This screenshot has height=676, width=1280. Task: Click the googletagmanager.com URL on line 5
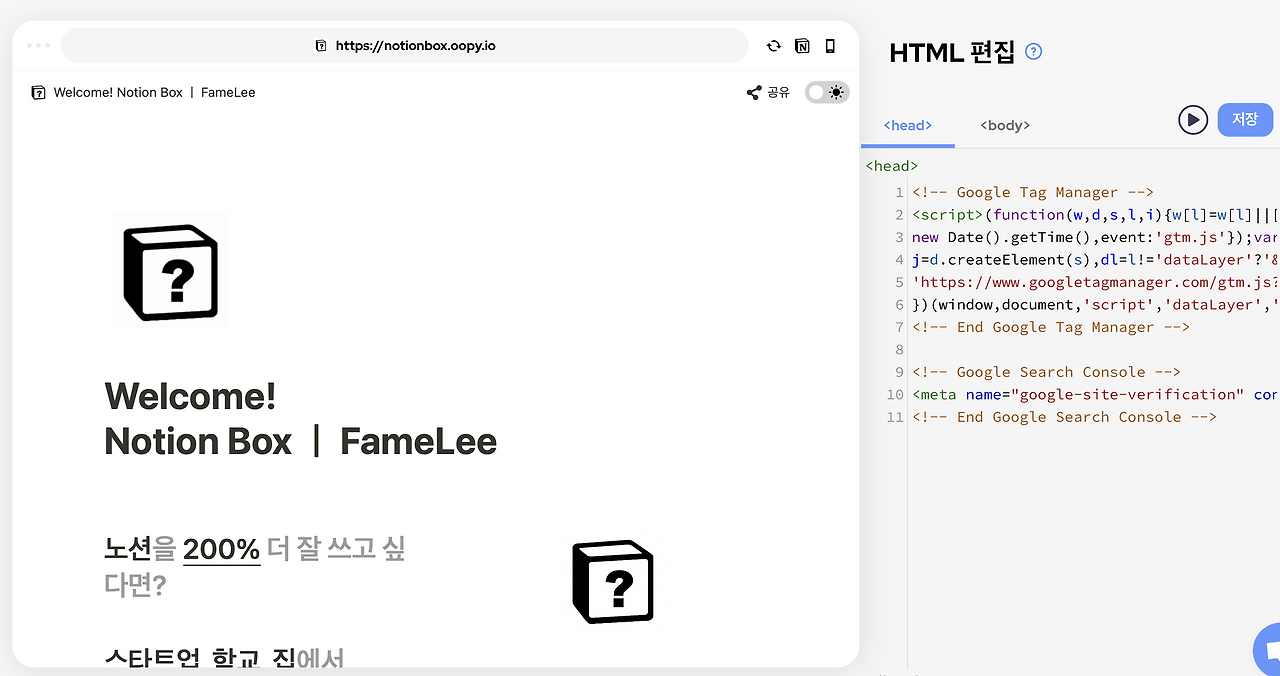1096,282
